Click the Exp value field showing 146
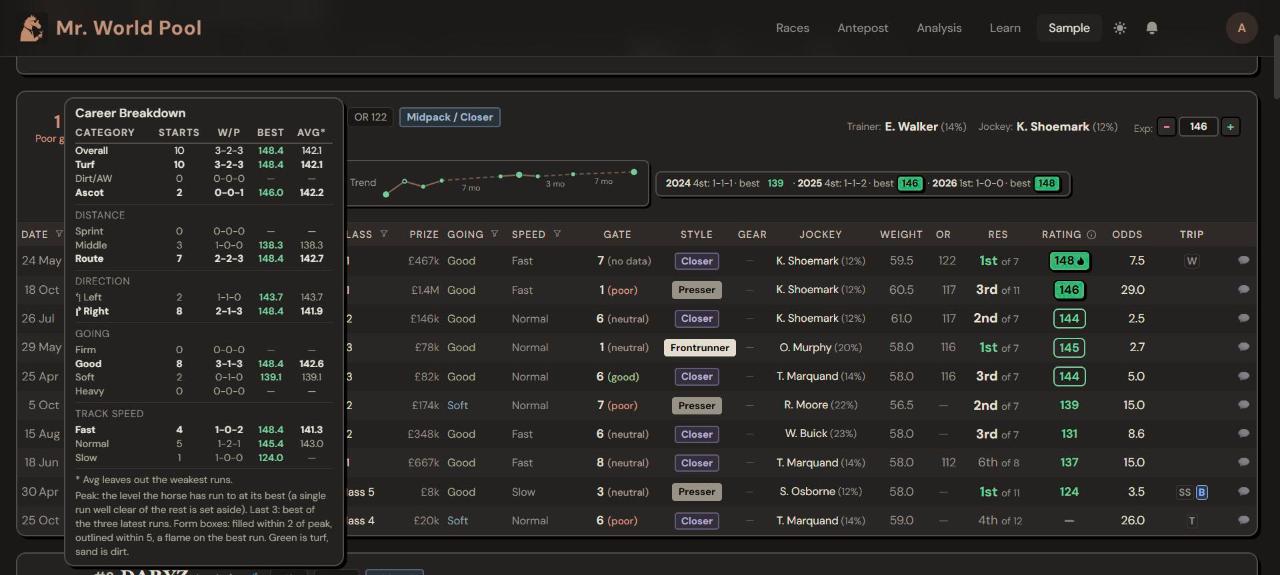This screenshot has height=575, width=1280. click(1198, 127)
